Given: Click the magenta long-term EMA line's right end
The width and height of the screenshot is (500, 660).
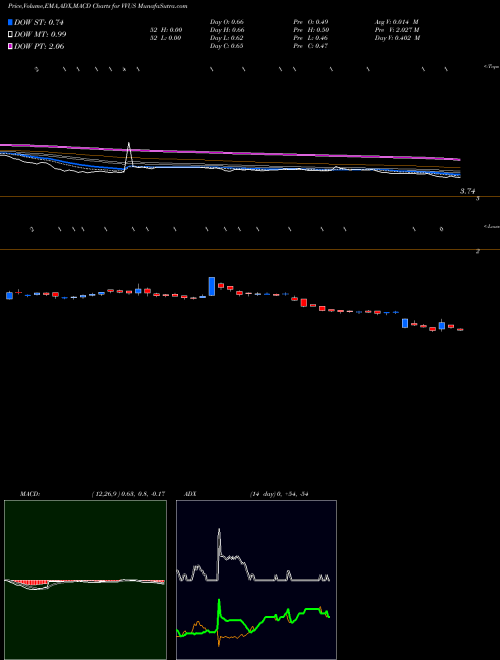Looking at the screenshot, I should pyautogui.click(x=458, y=160).
